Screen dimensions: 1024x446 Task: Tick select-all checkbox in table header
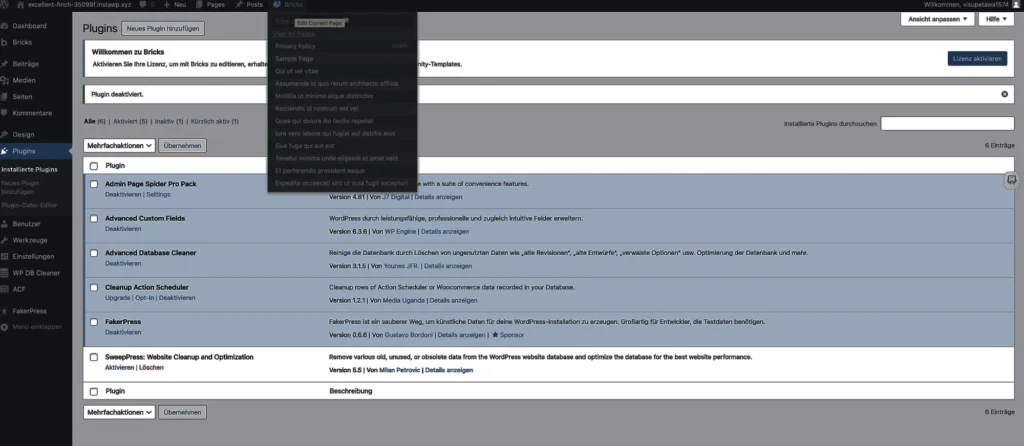click(94, 166)
